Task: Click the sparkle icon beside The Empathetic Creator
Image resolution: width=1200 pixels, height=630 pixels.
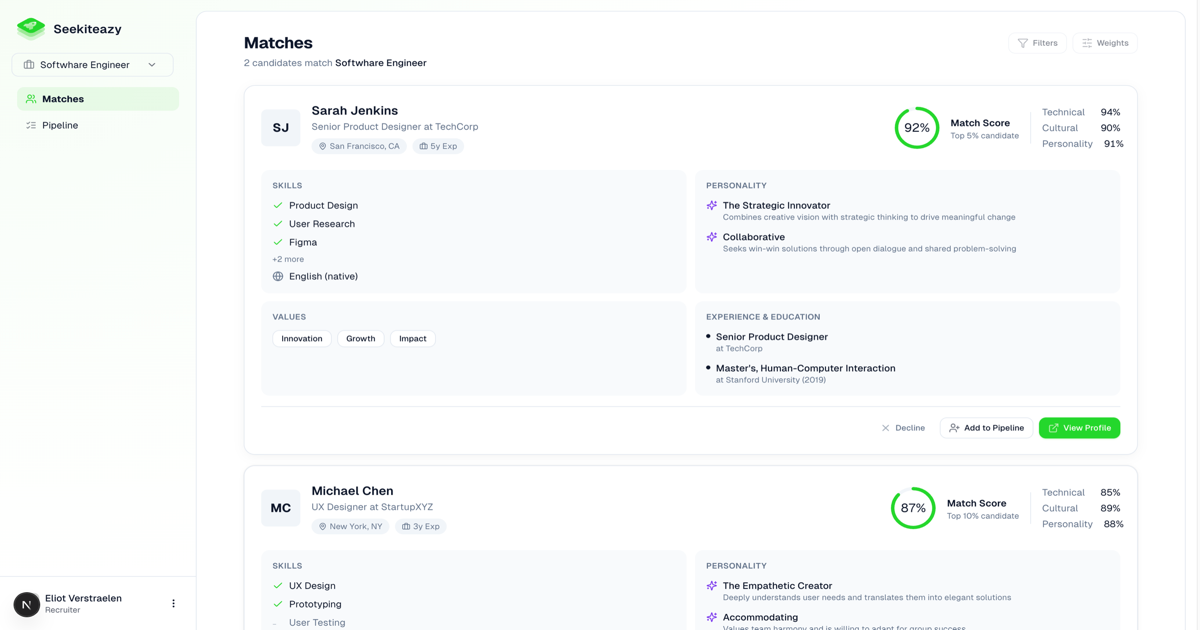Action: [x=712, y=586]
